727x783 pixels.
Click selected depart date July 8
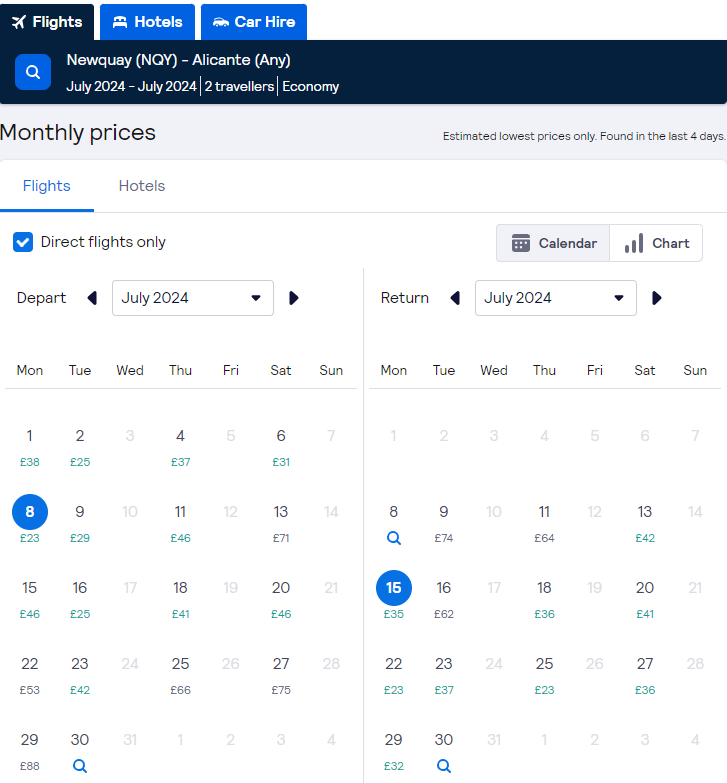pyautogui.click(x=30, y=512)
